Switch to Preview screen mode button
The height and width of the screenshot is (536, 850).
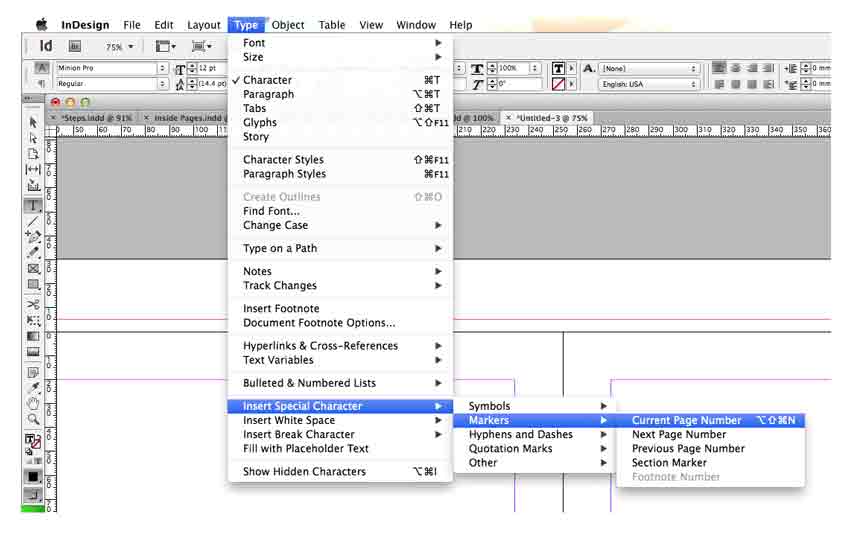click(x=33, y=494)
